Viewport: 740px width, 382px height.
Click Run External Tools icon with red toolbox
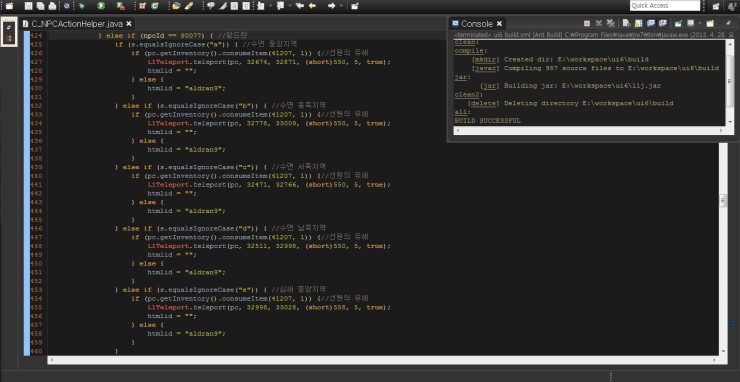click(121, 6)
